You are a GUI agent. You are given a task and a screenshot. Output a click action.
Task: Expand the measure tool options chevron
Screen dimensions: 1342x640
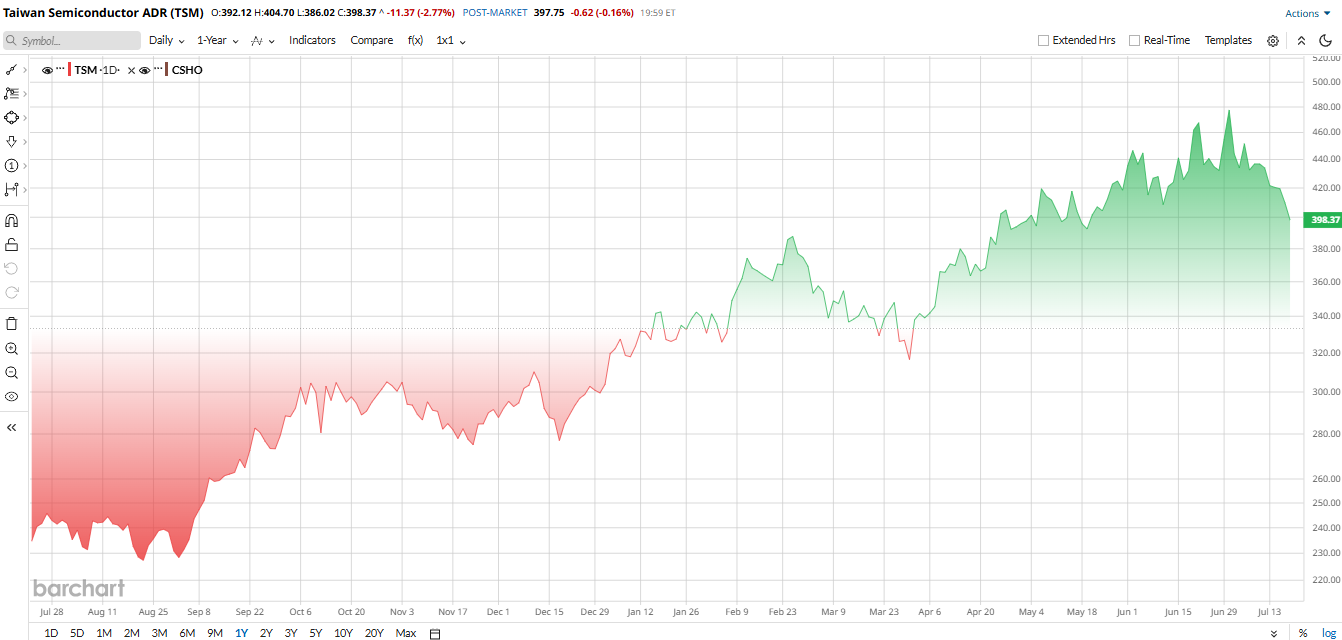pyautogui.click(x=25, y=189)
